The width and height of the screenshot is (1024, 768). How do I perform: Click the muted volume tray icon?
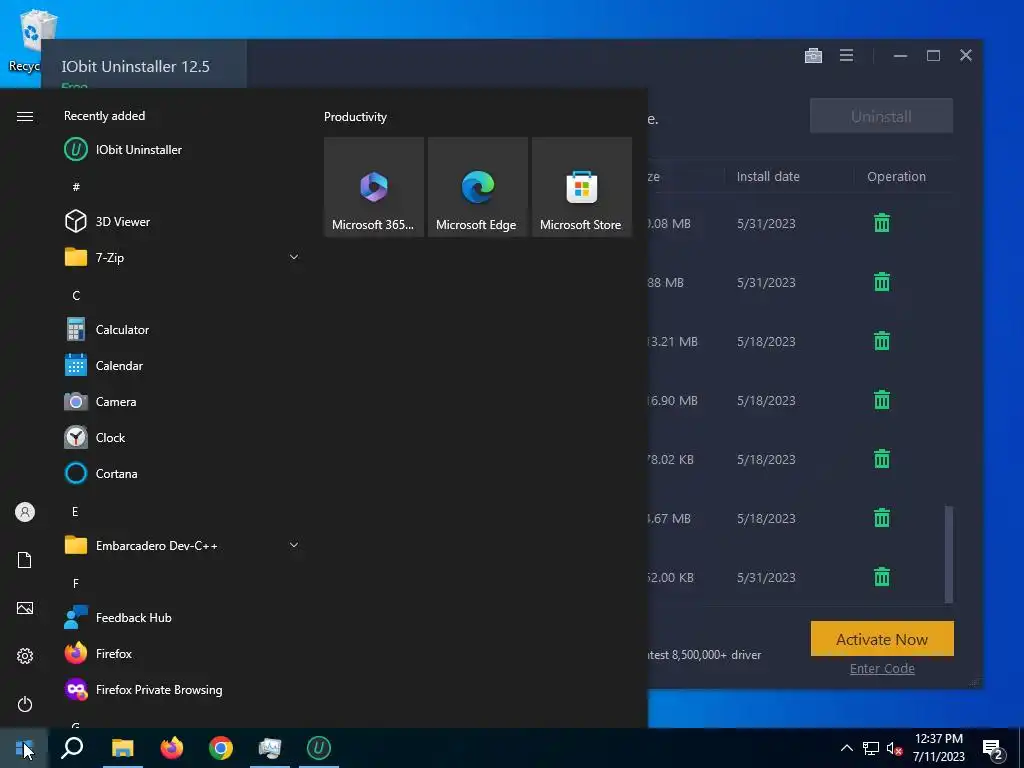point(894,749)
